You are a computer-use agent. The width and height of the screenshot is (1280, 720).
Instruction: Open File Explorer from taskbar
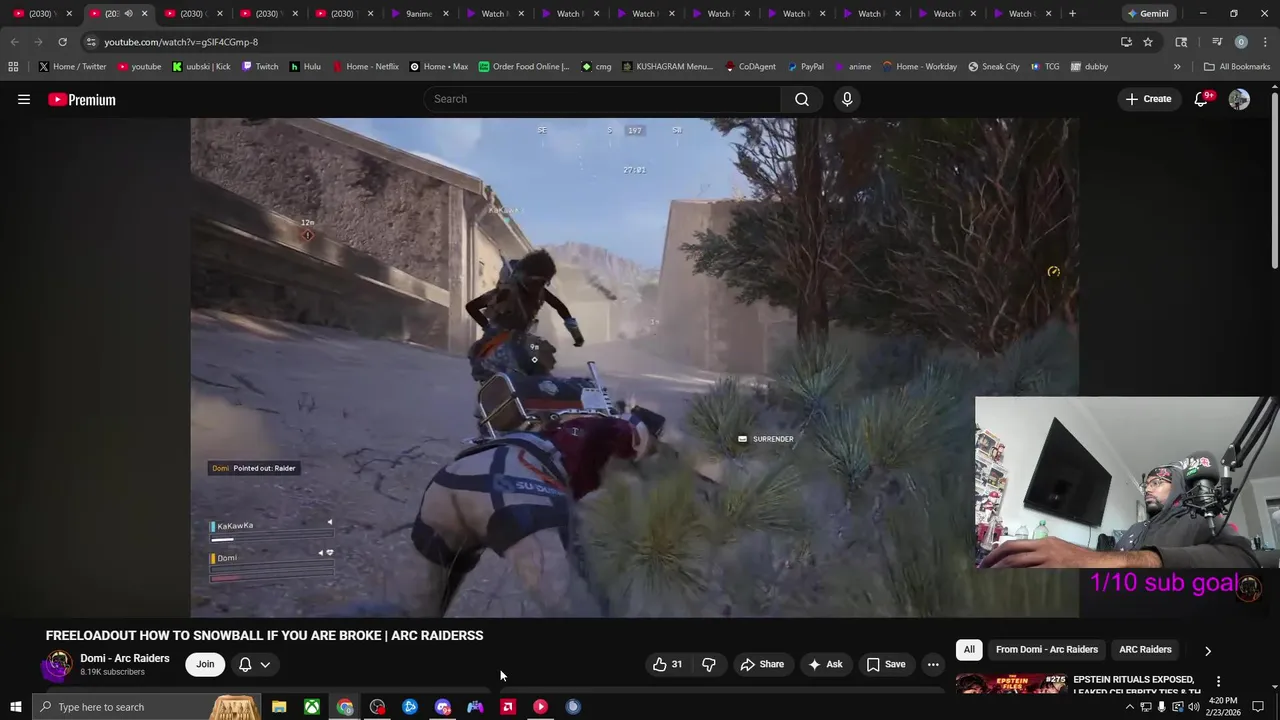(x=279, y=707)
